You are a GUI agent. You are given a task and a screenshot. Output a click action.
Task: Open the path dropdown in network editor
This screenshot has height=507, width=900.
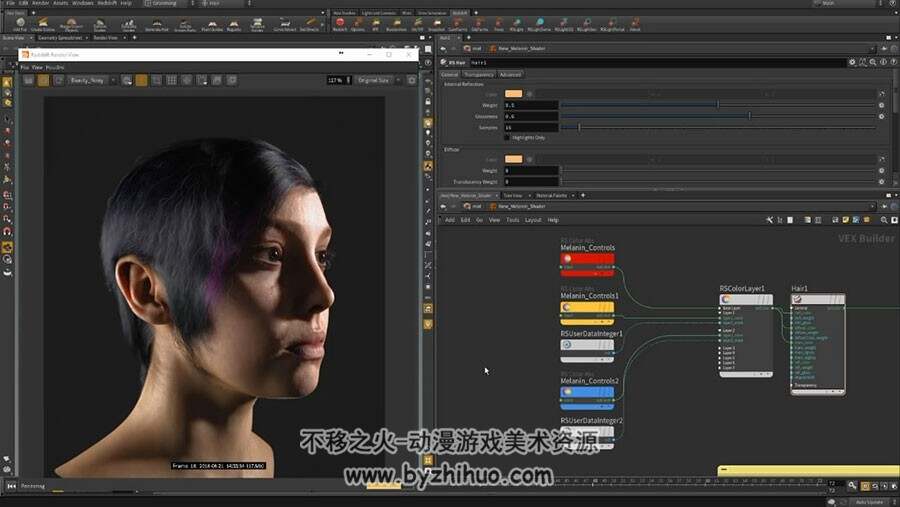872,206
